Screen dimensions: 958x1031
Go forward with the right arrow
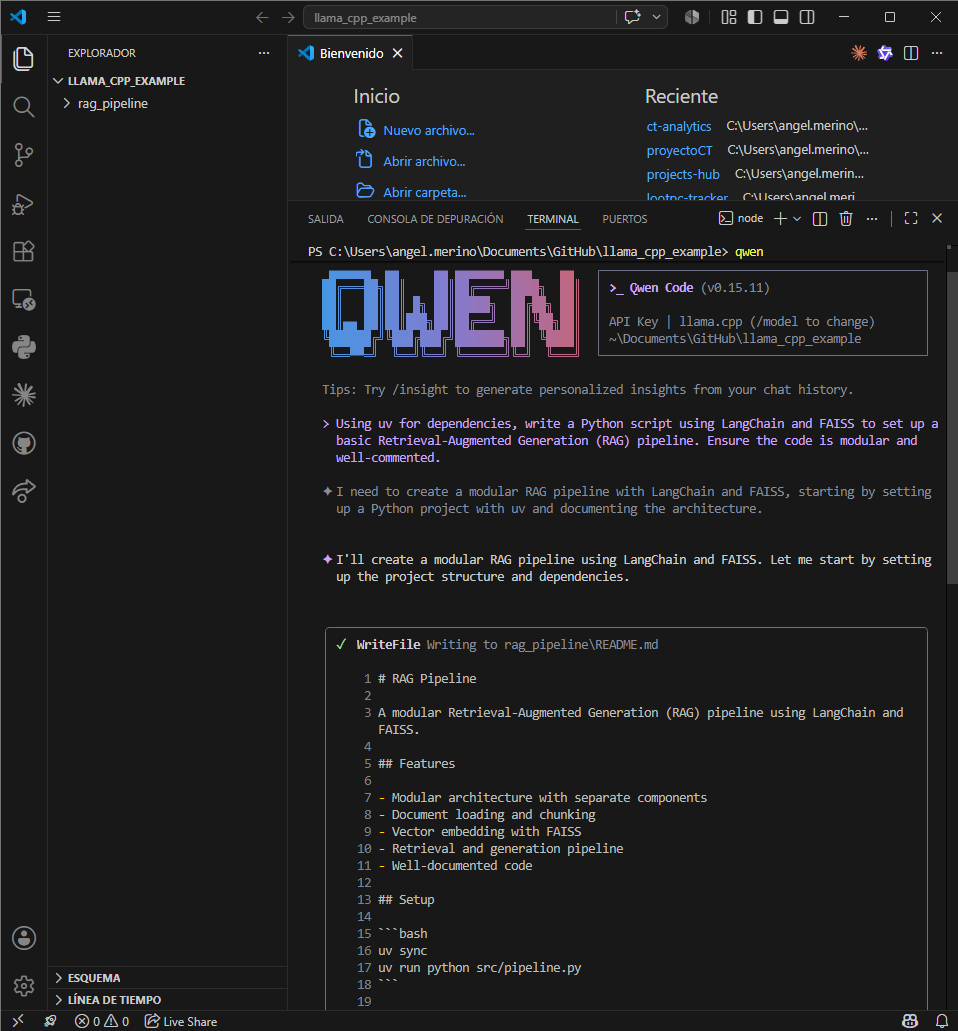tap(288, 18)
